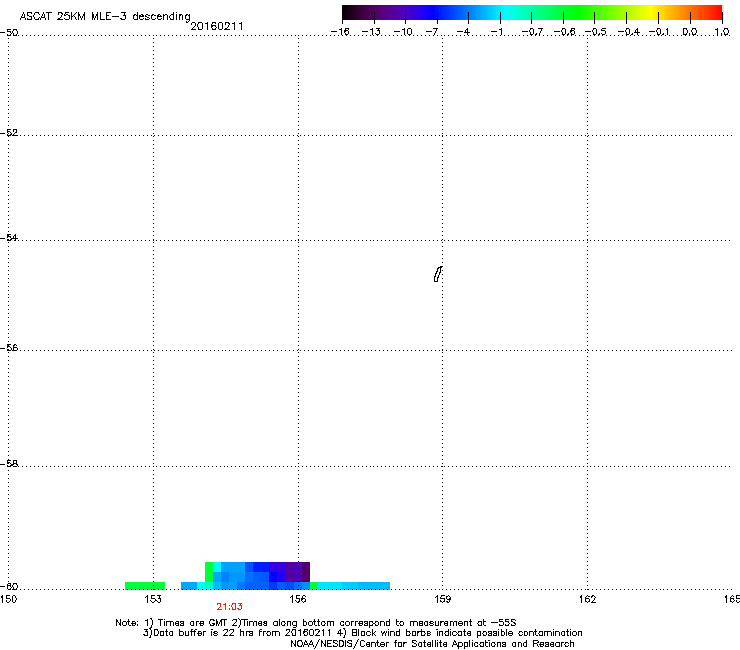Click the longitude axis label 150
This screenshot has height=650, width=740.
tap(8, 599)
